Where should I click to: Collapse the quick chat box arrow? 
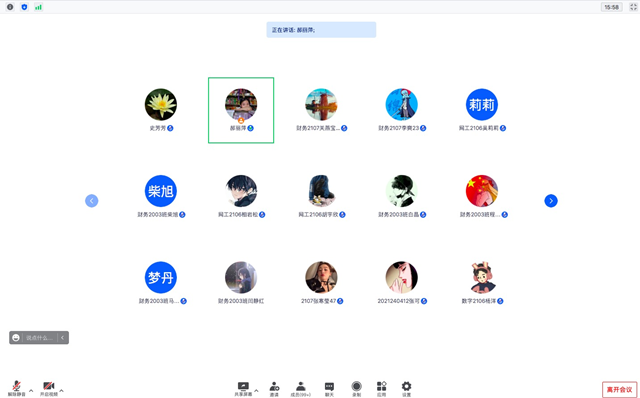click(62, 338)
